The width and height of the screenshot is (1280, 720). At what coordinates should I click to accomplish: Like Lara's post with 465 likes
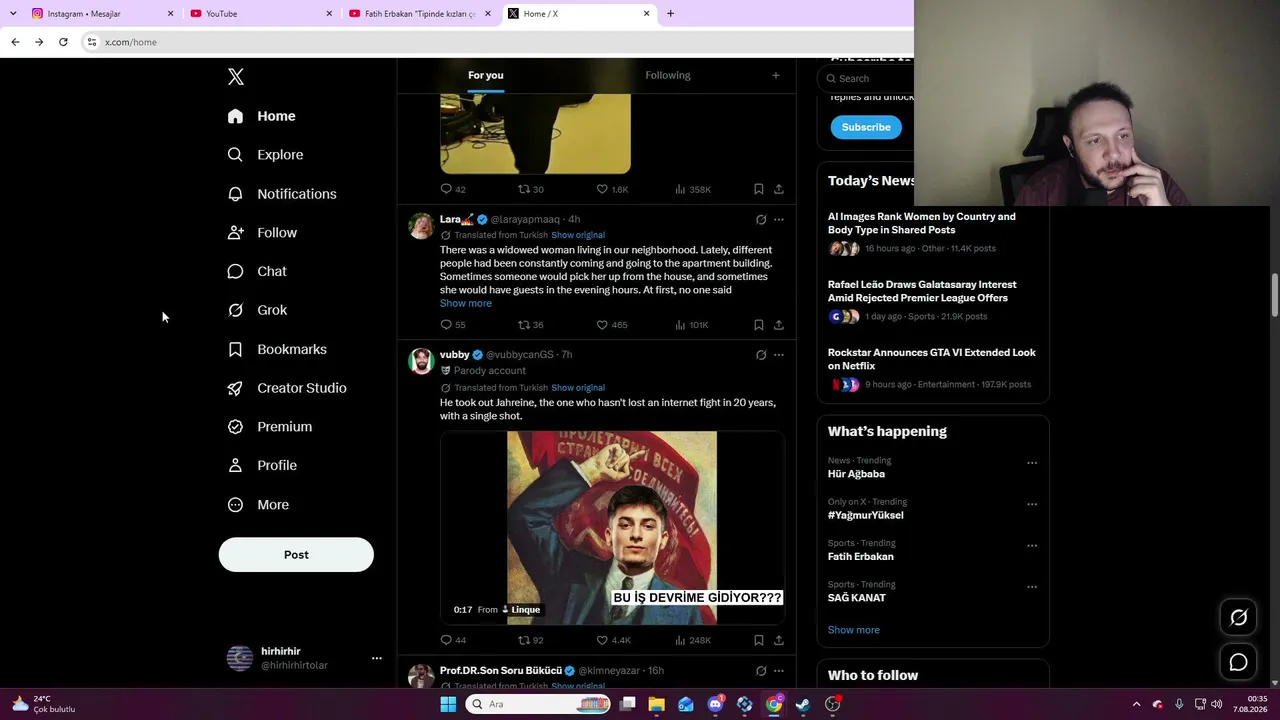pyautogui.click(x=602, y=325)
